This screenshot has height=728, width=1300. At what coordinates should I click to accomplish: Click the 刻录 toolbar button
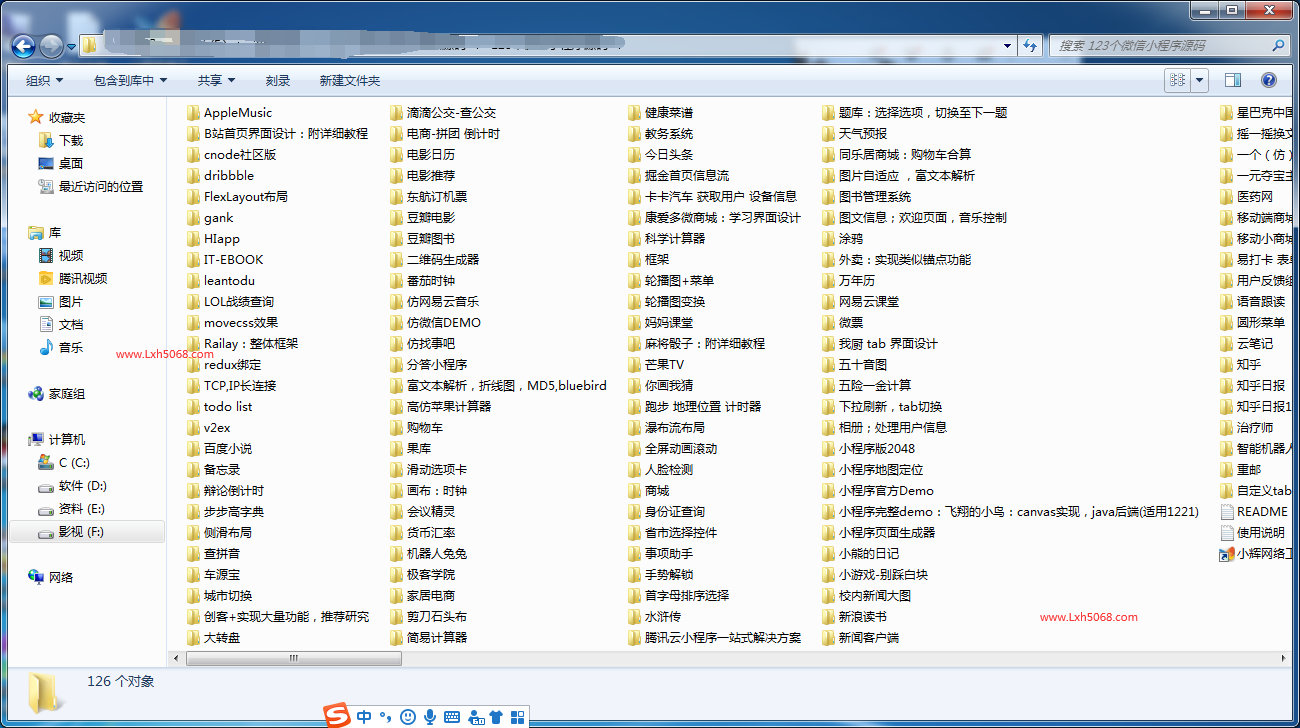(278, 80)
